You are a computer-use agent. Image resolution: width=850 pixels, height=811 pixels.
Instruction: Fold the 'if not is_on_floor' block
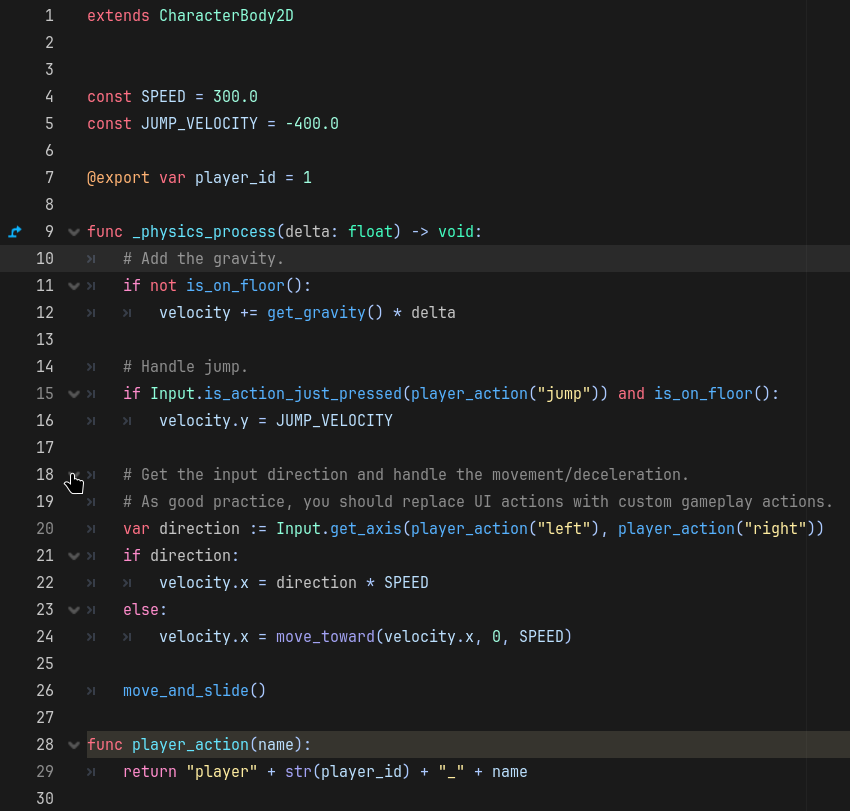click(x=74, y=286)
